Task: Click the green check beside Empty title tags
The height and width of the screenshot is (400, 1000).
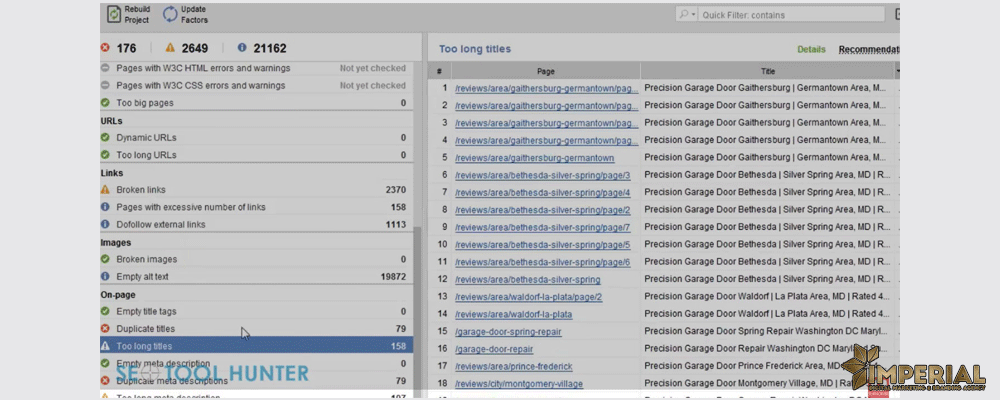Action: (105, 311)
